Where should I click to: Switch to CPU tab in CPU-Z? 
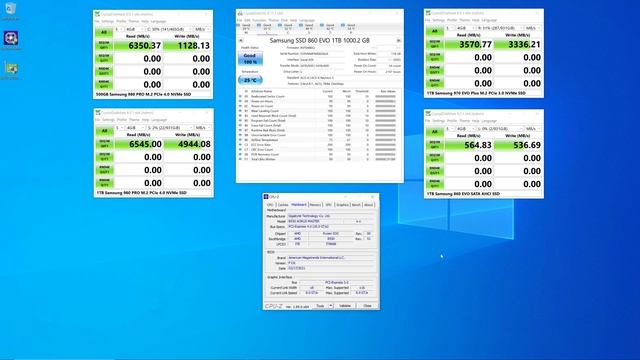(270, 204)
